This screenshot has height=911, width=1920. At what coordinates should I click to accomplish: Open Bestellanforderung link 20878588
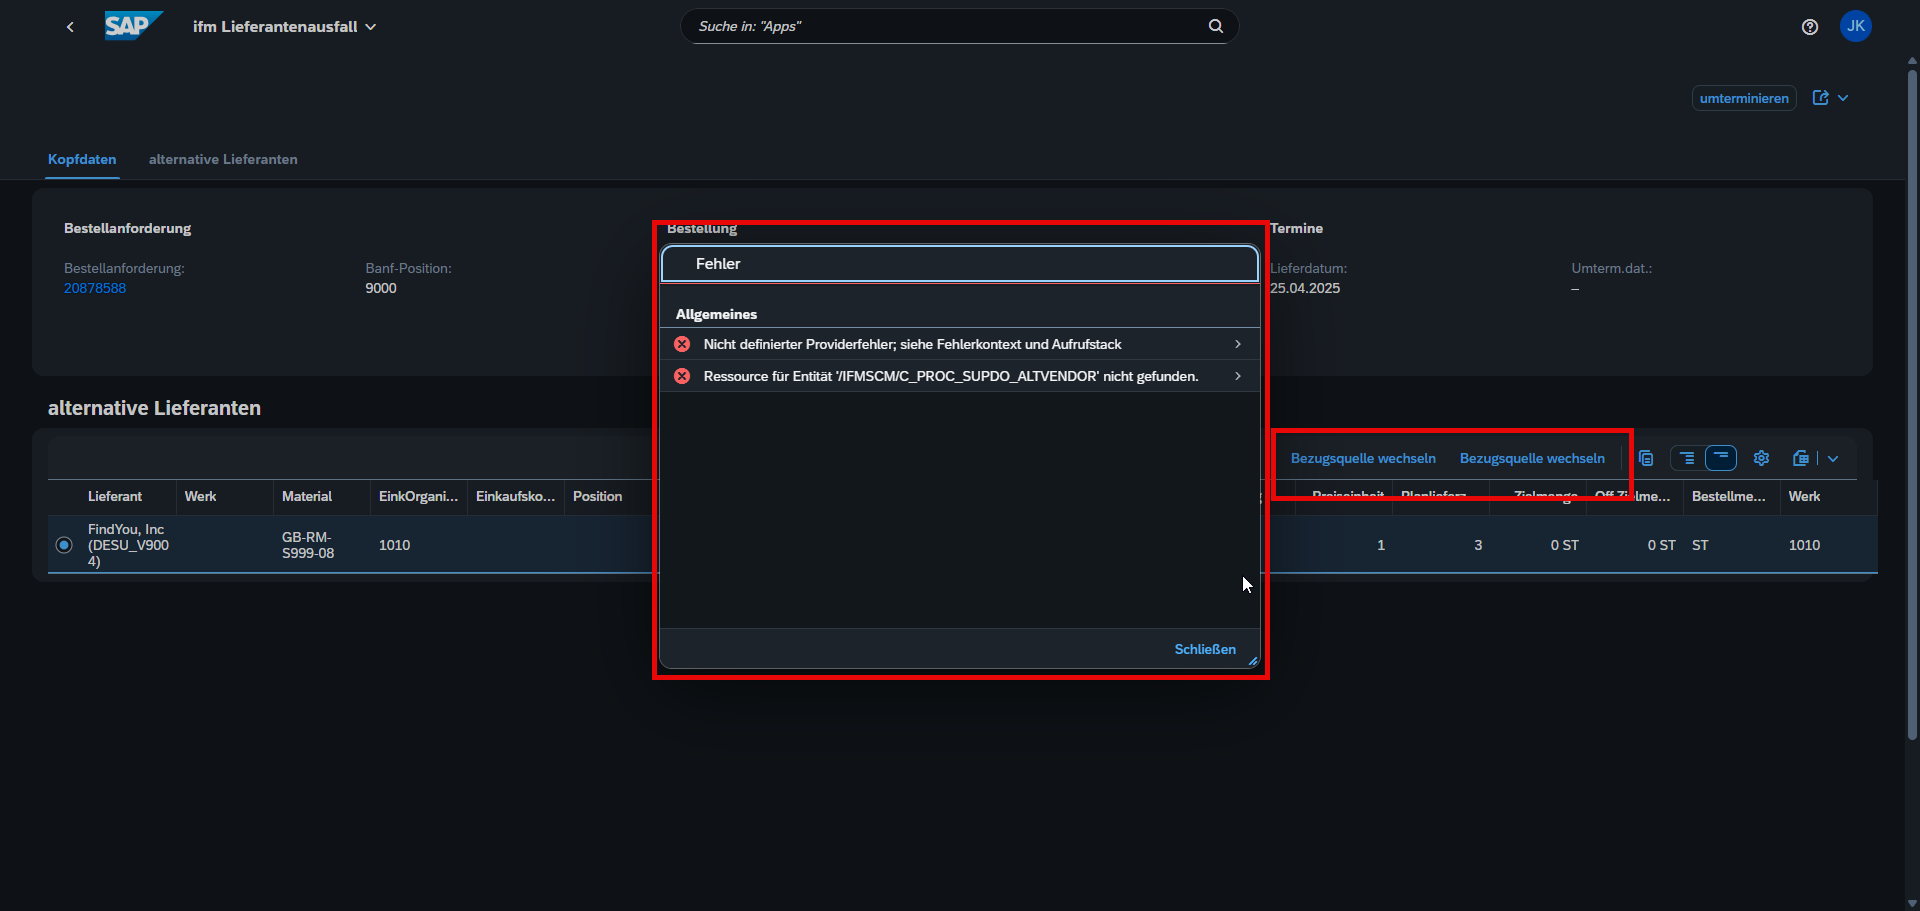pyautogui.click(x=95, y=288)
